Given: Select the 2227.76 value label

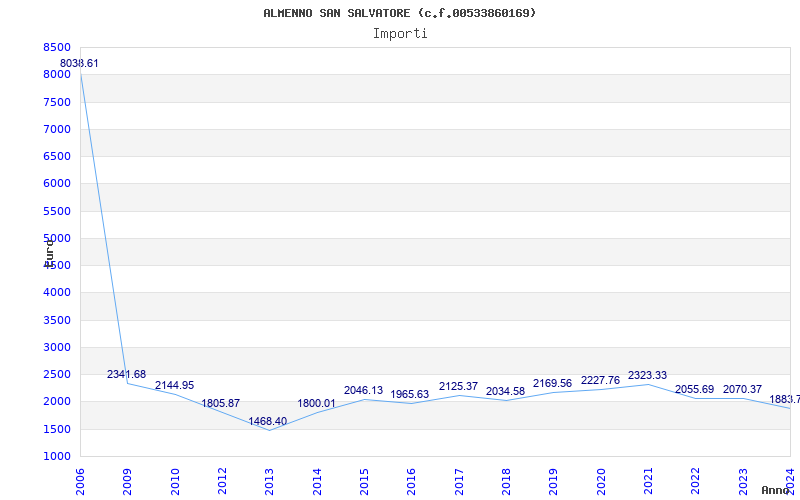Looking at the screenshot, I should (x=600, y=381).
